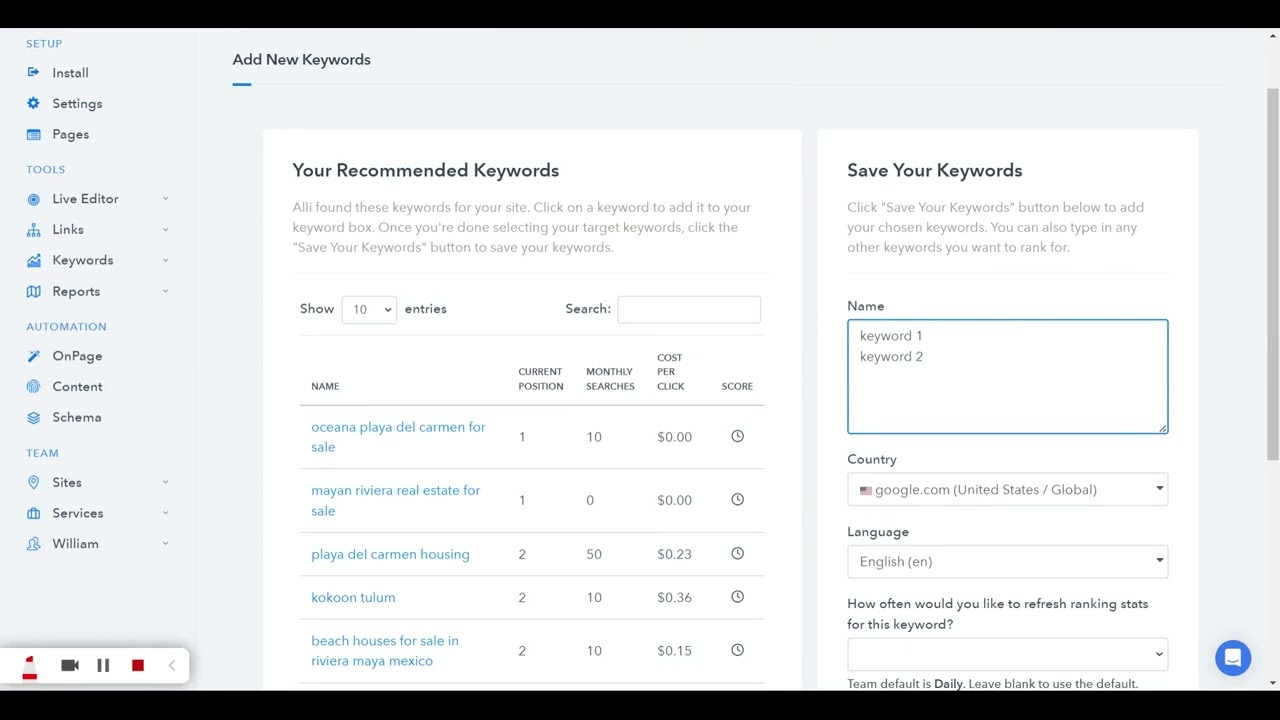The height and width of the screenshot is (720, 1280).
Task: Click the Install icon in sidebar
Action: point(34,73)
